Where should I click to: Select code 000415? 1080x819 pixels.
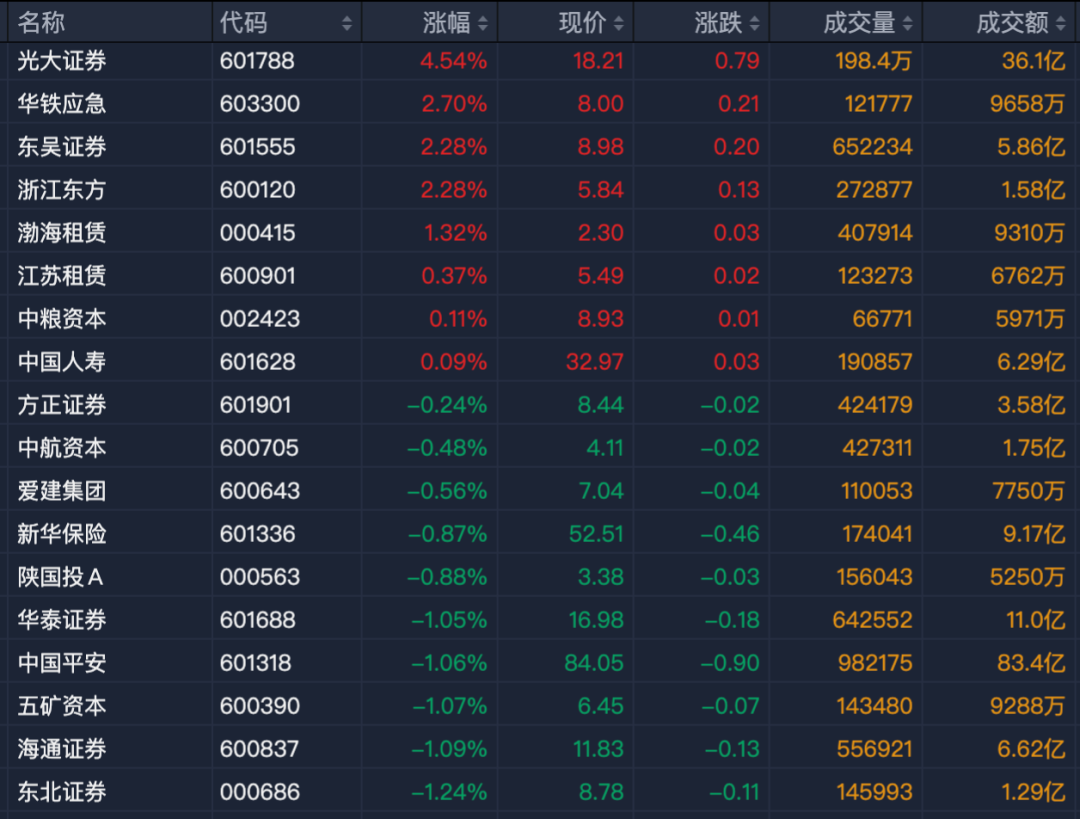(x=258, y=233)
